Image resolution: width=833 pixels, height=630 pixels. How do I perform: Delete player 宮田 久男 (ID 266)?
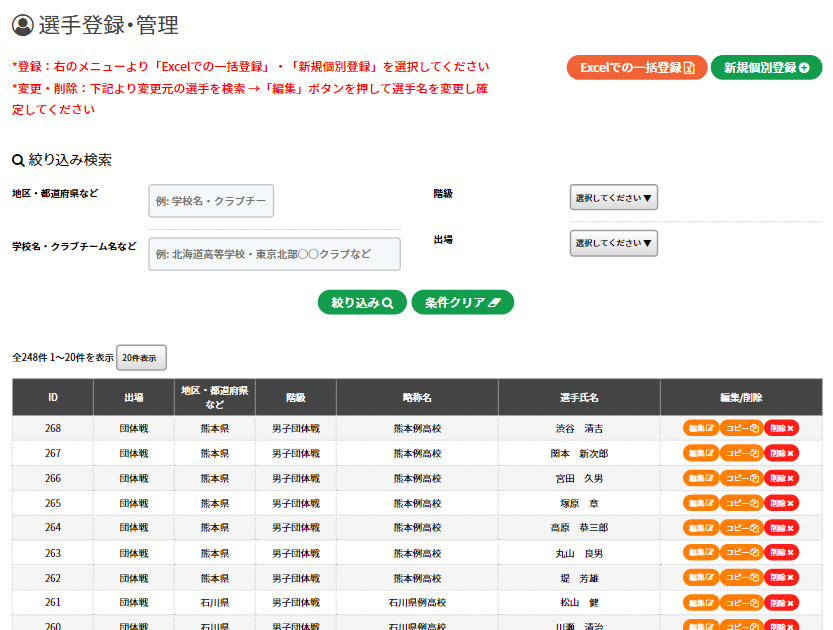tap(781, 478)
